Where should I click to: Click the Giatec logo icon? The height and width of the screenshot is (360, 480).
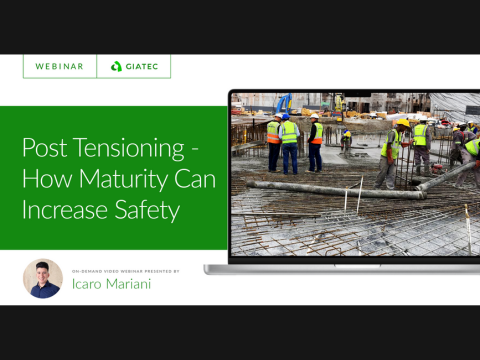coord(116,66)
